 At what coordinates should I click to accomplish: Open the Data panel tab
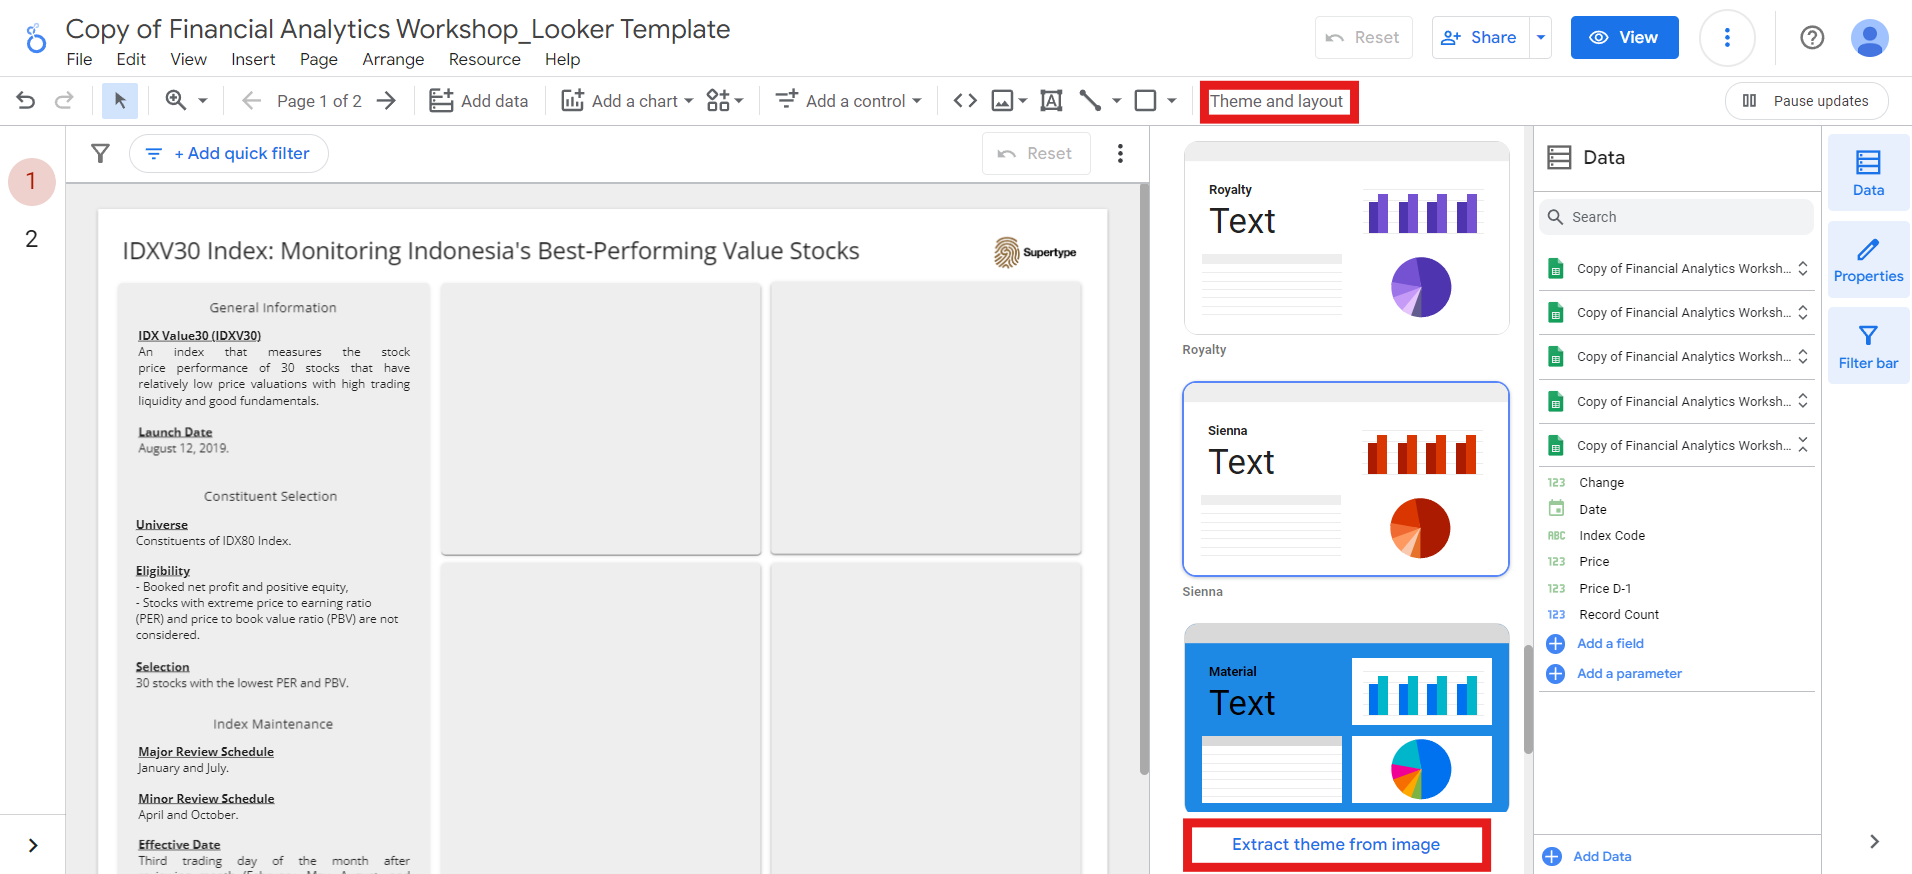(x=1868, y=173)
